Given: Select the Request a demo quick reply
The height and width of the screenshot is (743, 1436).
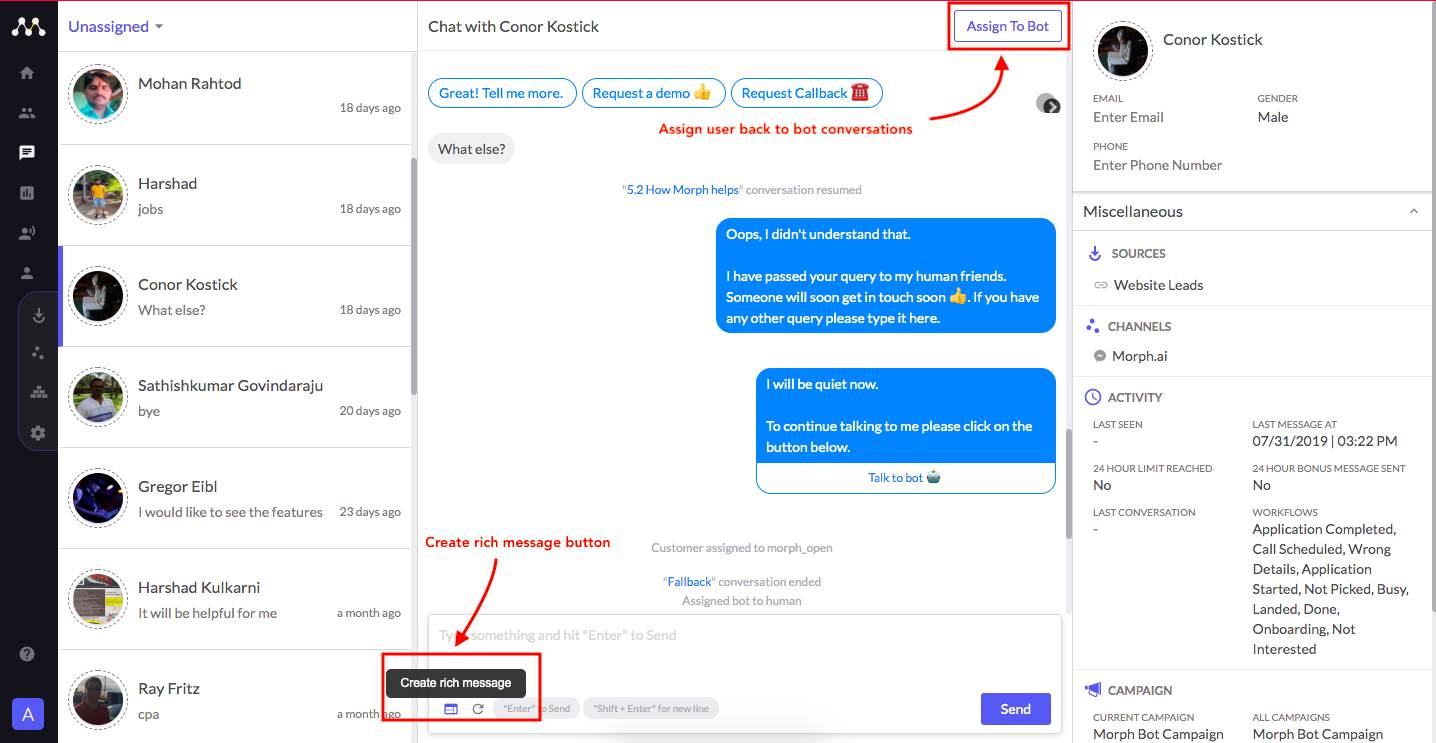Looking at the screenshot, I should pos(652,93).
